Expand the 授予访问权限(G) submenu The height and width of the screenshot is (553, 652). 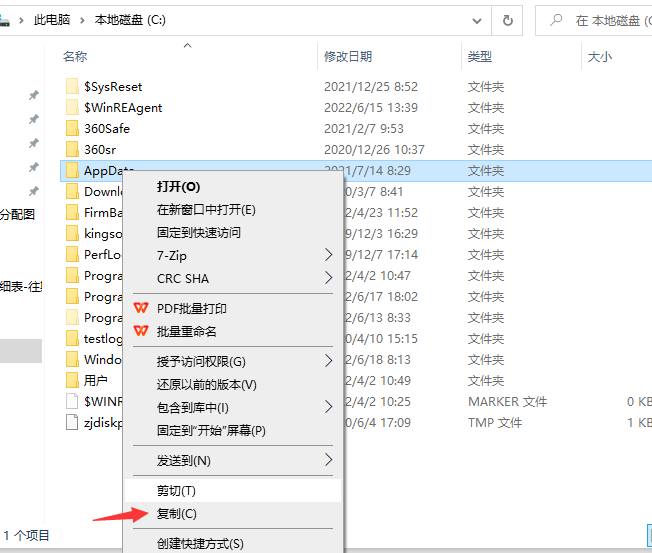329,361
